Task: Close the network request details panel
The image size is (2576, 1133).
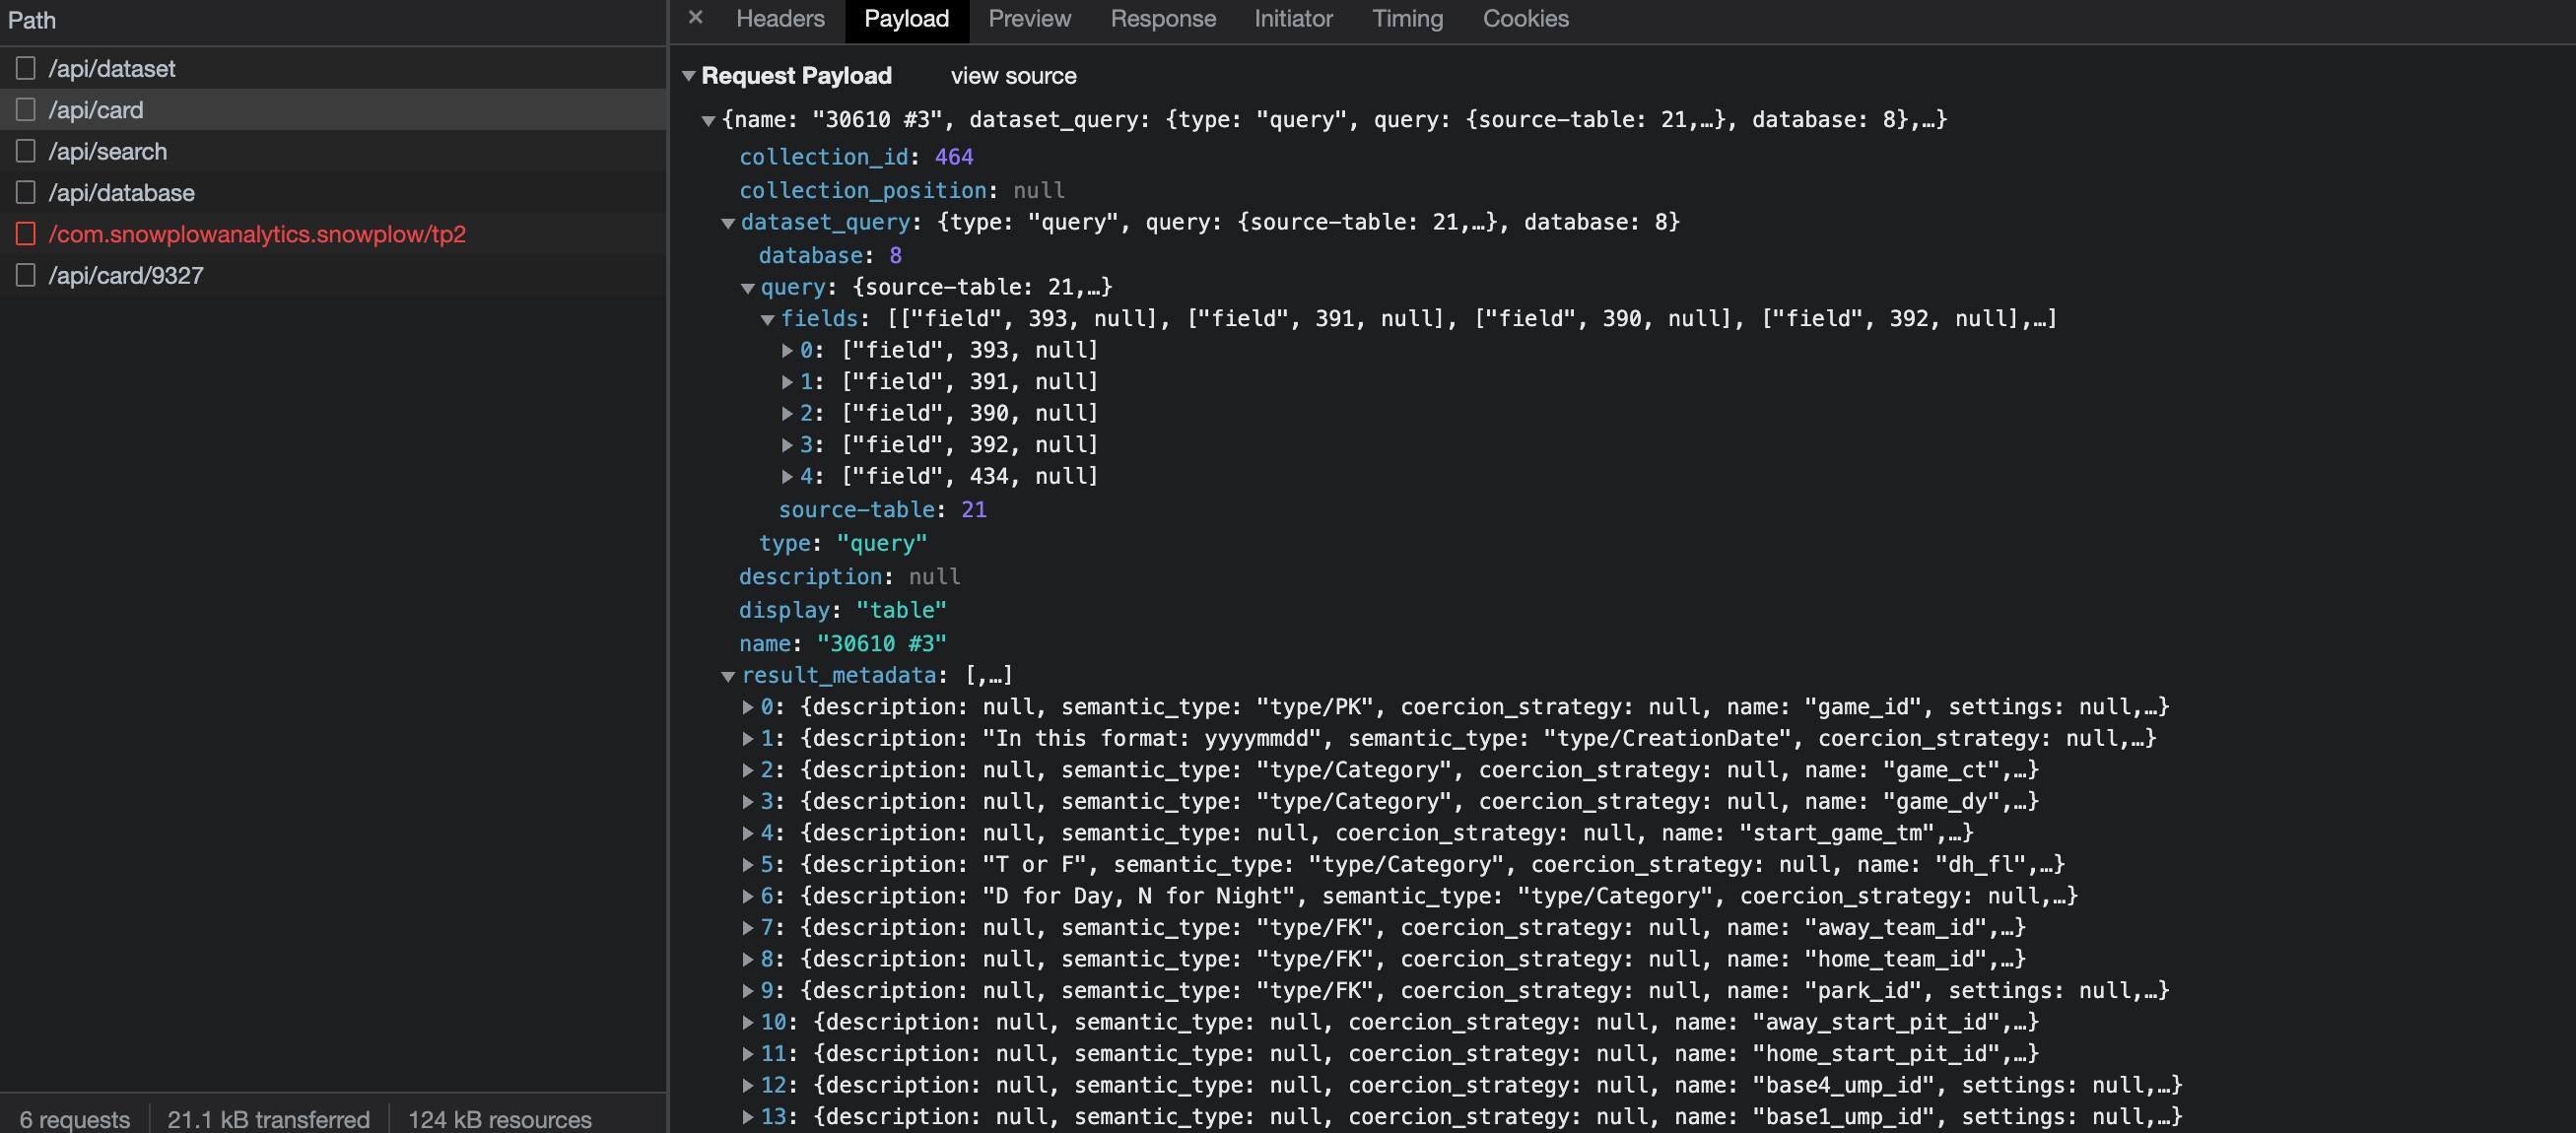Action: pyautogui.click(x=695, y=18)
